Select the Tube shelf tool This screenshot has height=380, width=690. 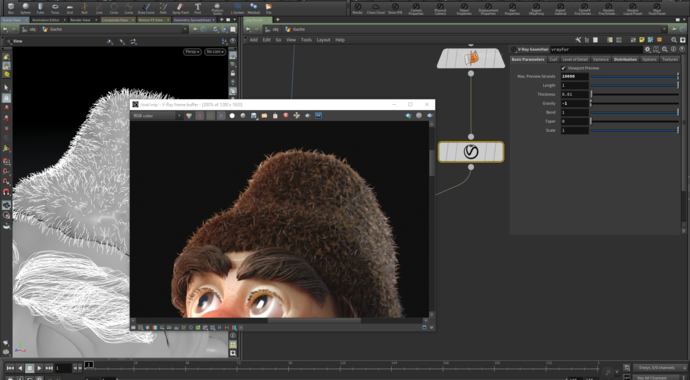click(40, 7)
